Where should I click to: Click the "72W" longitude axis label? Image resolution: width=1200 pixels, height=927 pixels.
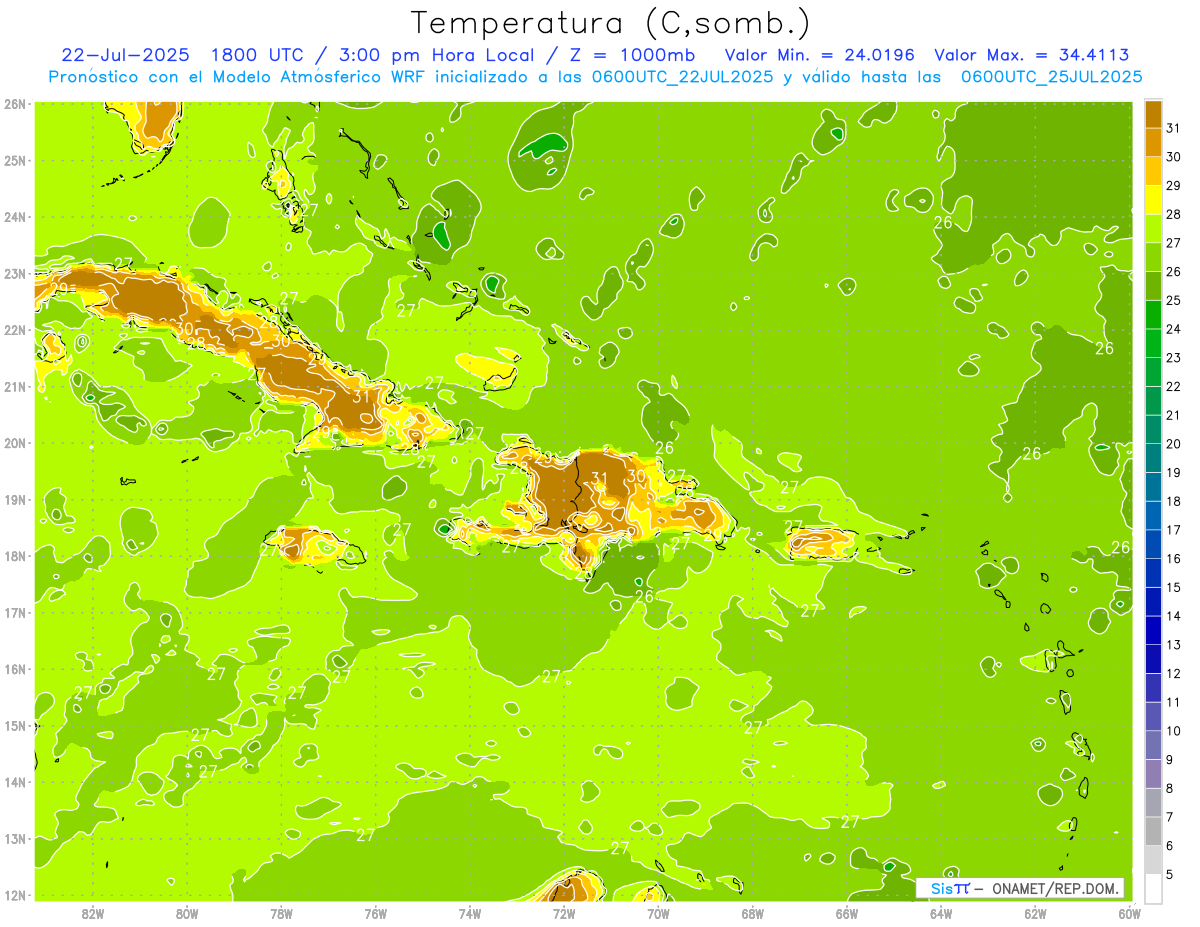coord(564,913)
